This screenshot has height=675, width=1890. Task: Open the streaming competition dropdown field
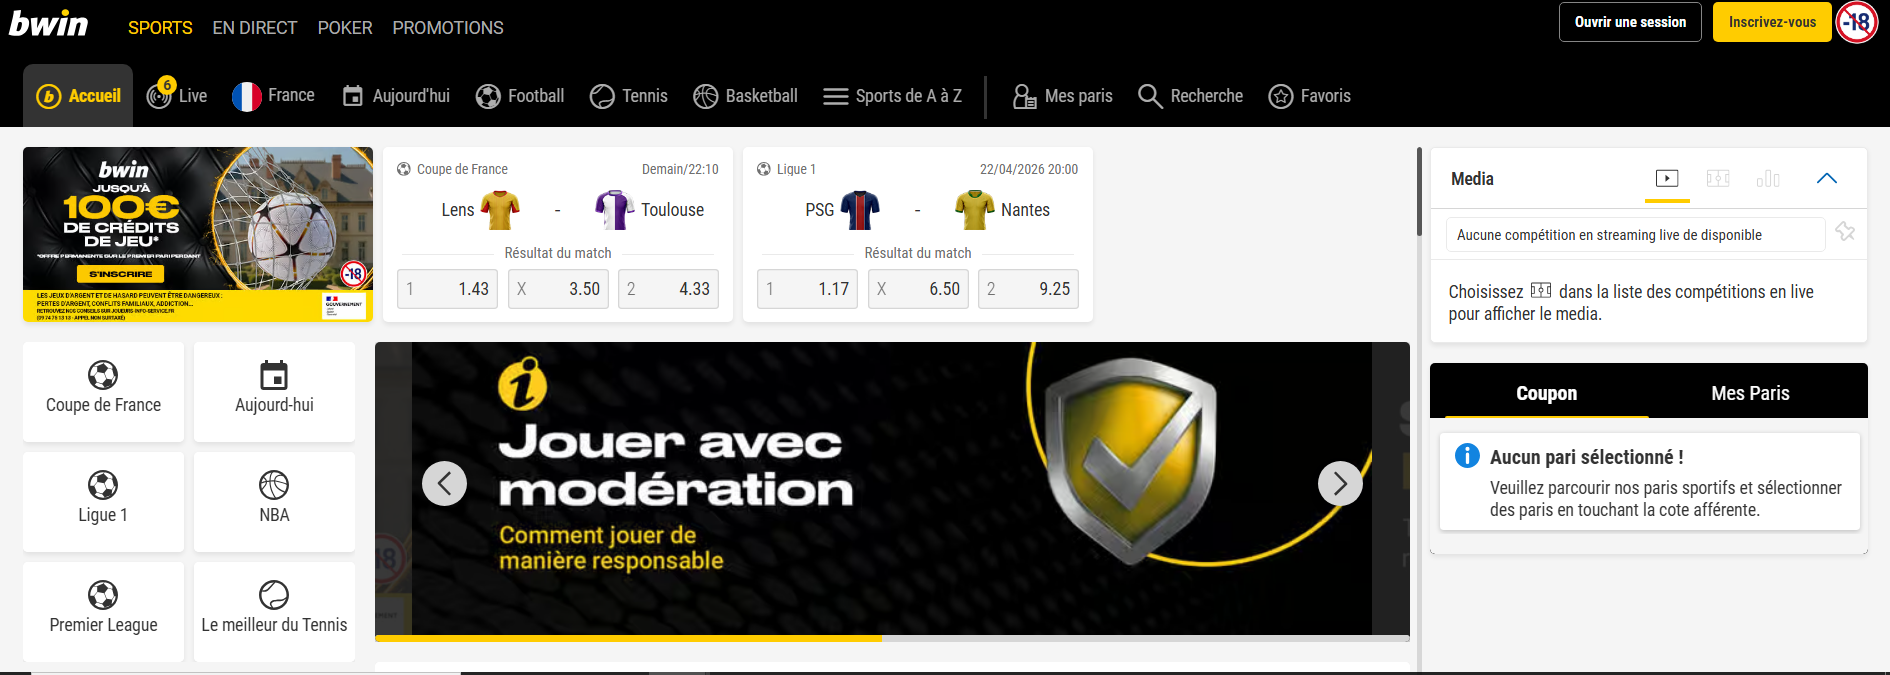point(1635,235)
